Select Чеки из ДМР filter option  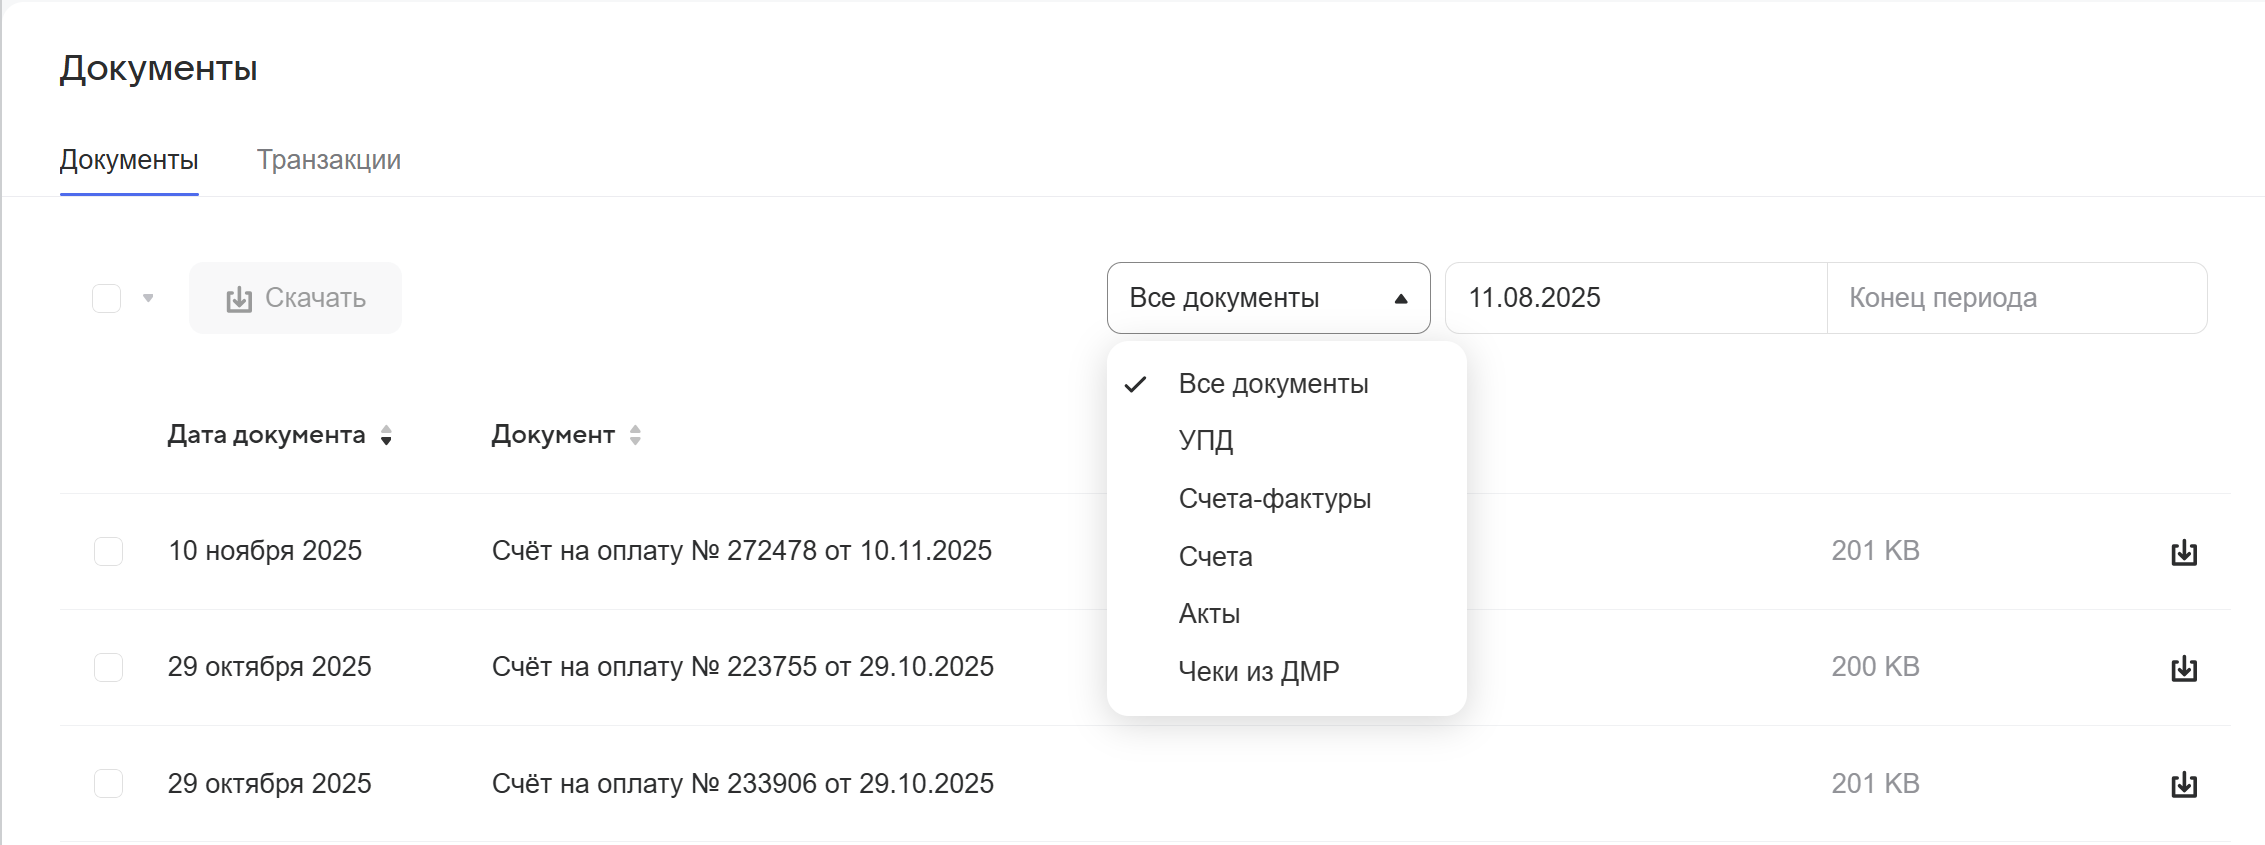click(1258, 671)
